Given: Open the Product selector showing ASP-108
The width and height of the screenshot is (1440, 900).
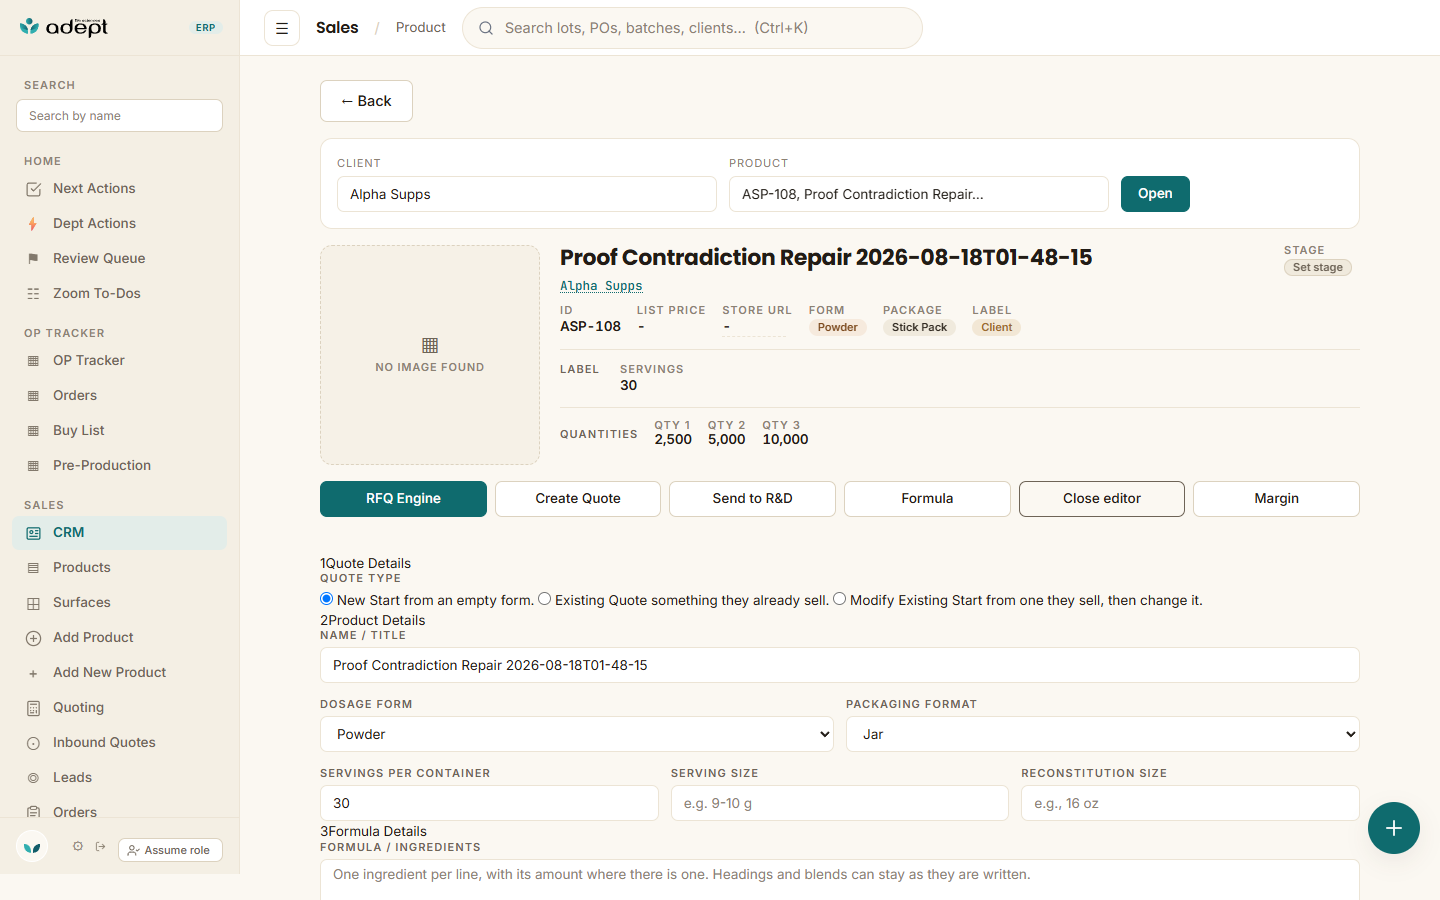Looking at the screenshot, I should click(919, 194).
